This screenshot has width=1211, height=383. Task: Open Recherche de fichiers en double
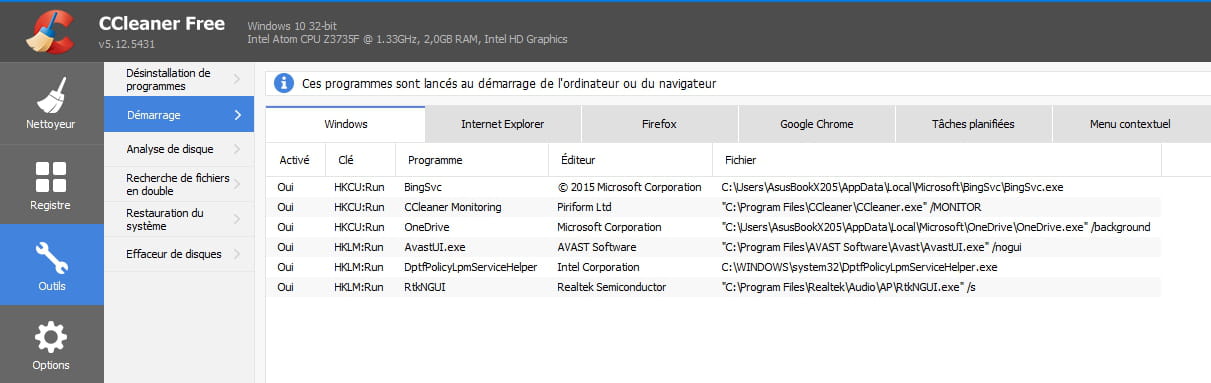178,184
